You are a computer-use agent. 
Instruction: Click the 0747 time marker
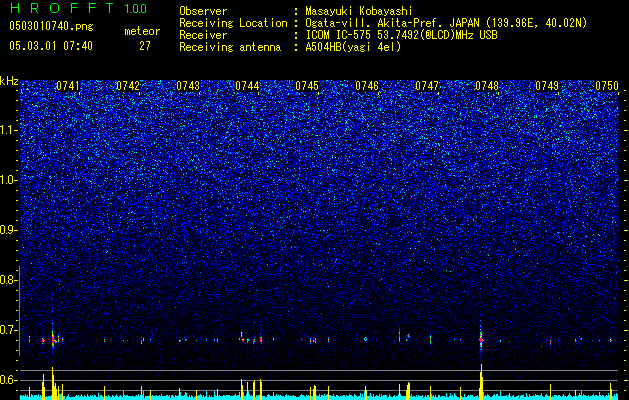tap(426, 85)
